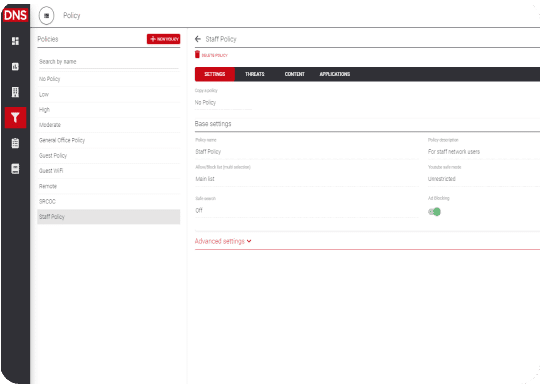Open the bottom sidebar document icon
540x384 pixels.
click(15, 169)
